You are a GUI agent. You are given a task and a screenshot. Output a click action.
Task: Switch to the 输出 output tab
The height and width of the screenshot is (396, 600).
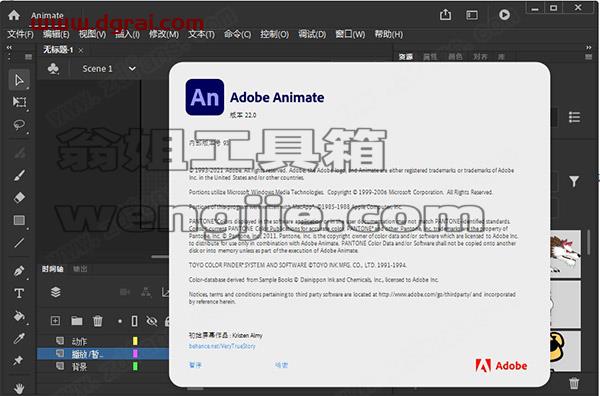click(80, 269)
